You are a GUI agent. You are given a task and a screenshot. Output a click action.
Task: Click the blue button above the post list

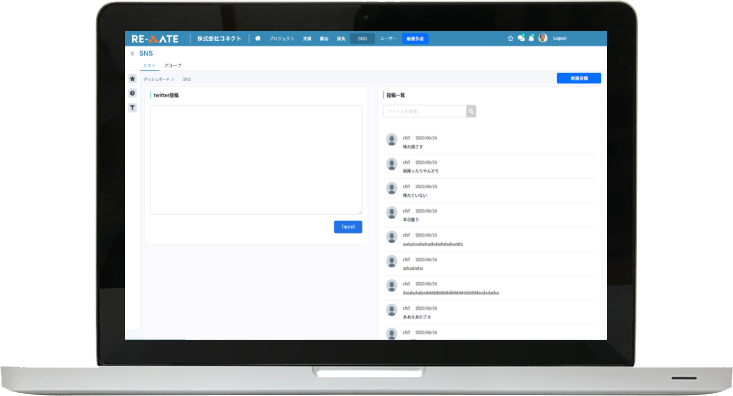(579, 78)
